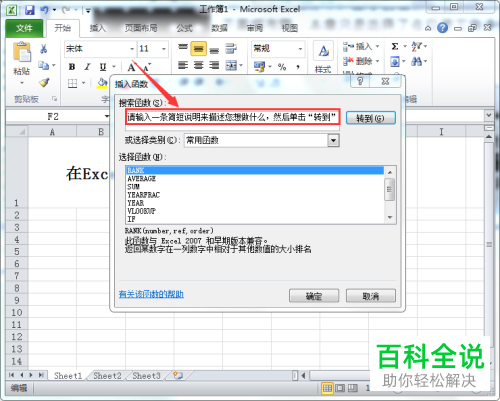Click the Undo arrow icon

(44, 10)
